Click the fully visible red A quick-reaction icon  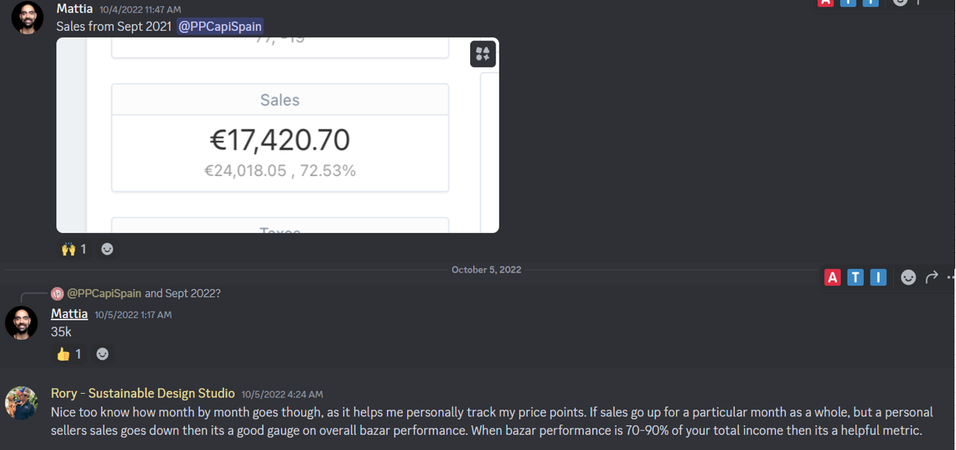(832, 277)
